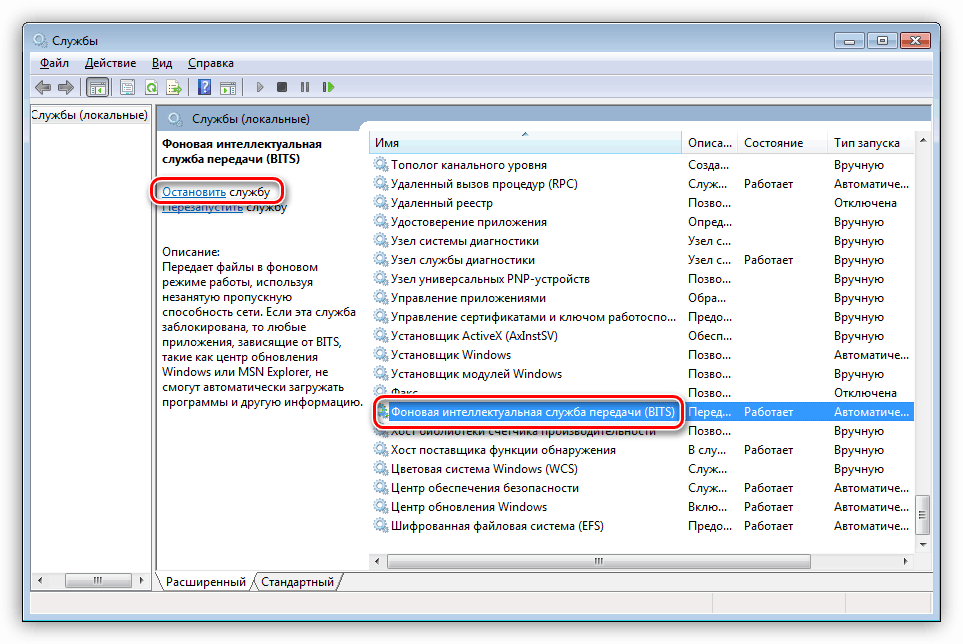Open the Действие menu
The height and width of the screenshot is (644, 963).
pyautogui.click(x=110, y=62)
